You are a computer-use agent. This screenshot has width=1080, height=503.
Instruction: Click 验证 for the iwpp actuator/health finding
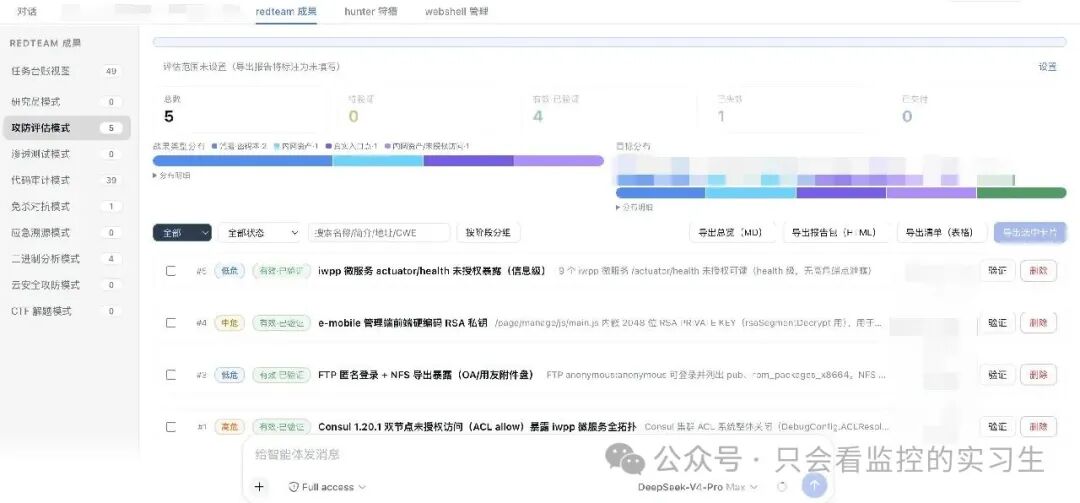tap(997, 271)
